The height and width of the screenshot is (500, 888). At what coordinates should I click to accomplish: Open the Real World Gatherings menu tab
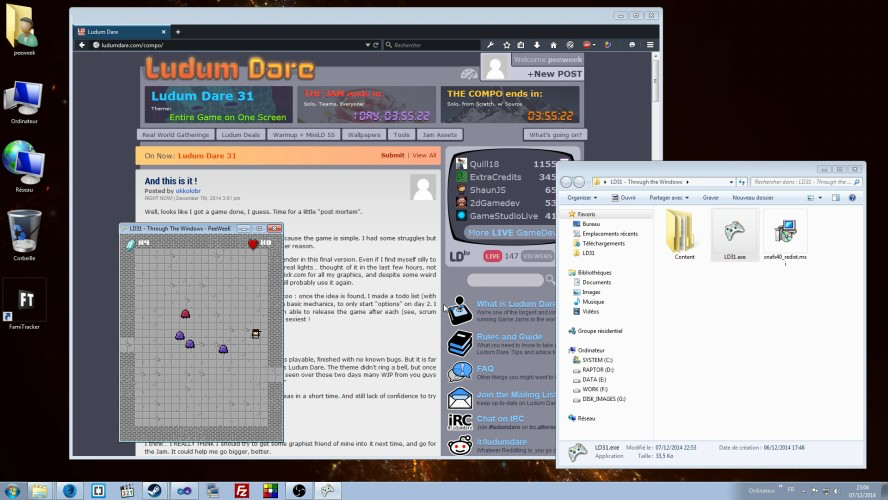(x=176, y=135)
